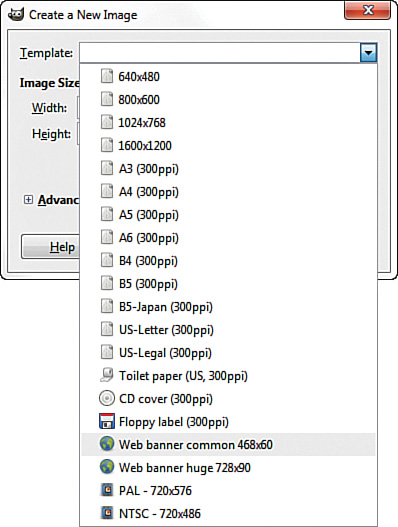Select PAL - 720x576 entry
The height and width of the screenshot is (527, 398).
[228, 490]
